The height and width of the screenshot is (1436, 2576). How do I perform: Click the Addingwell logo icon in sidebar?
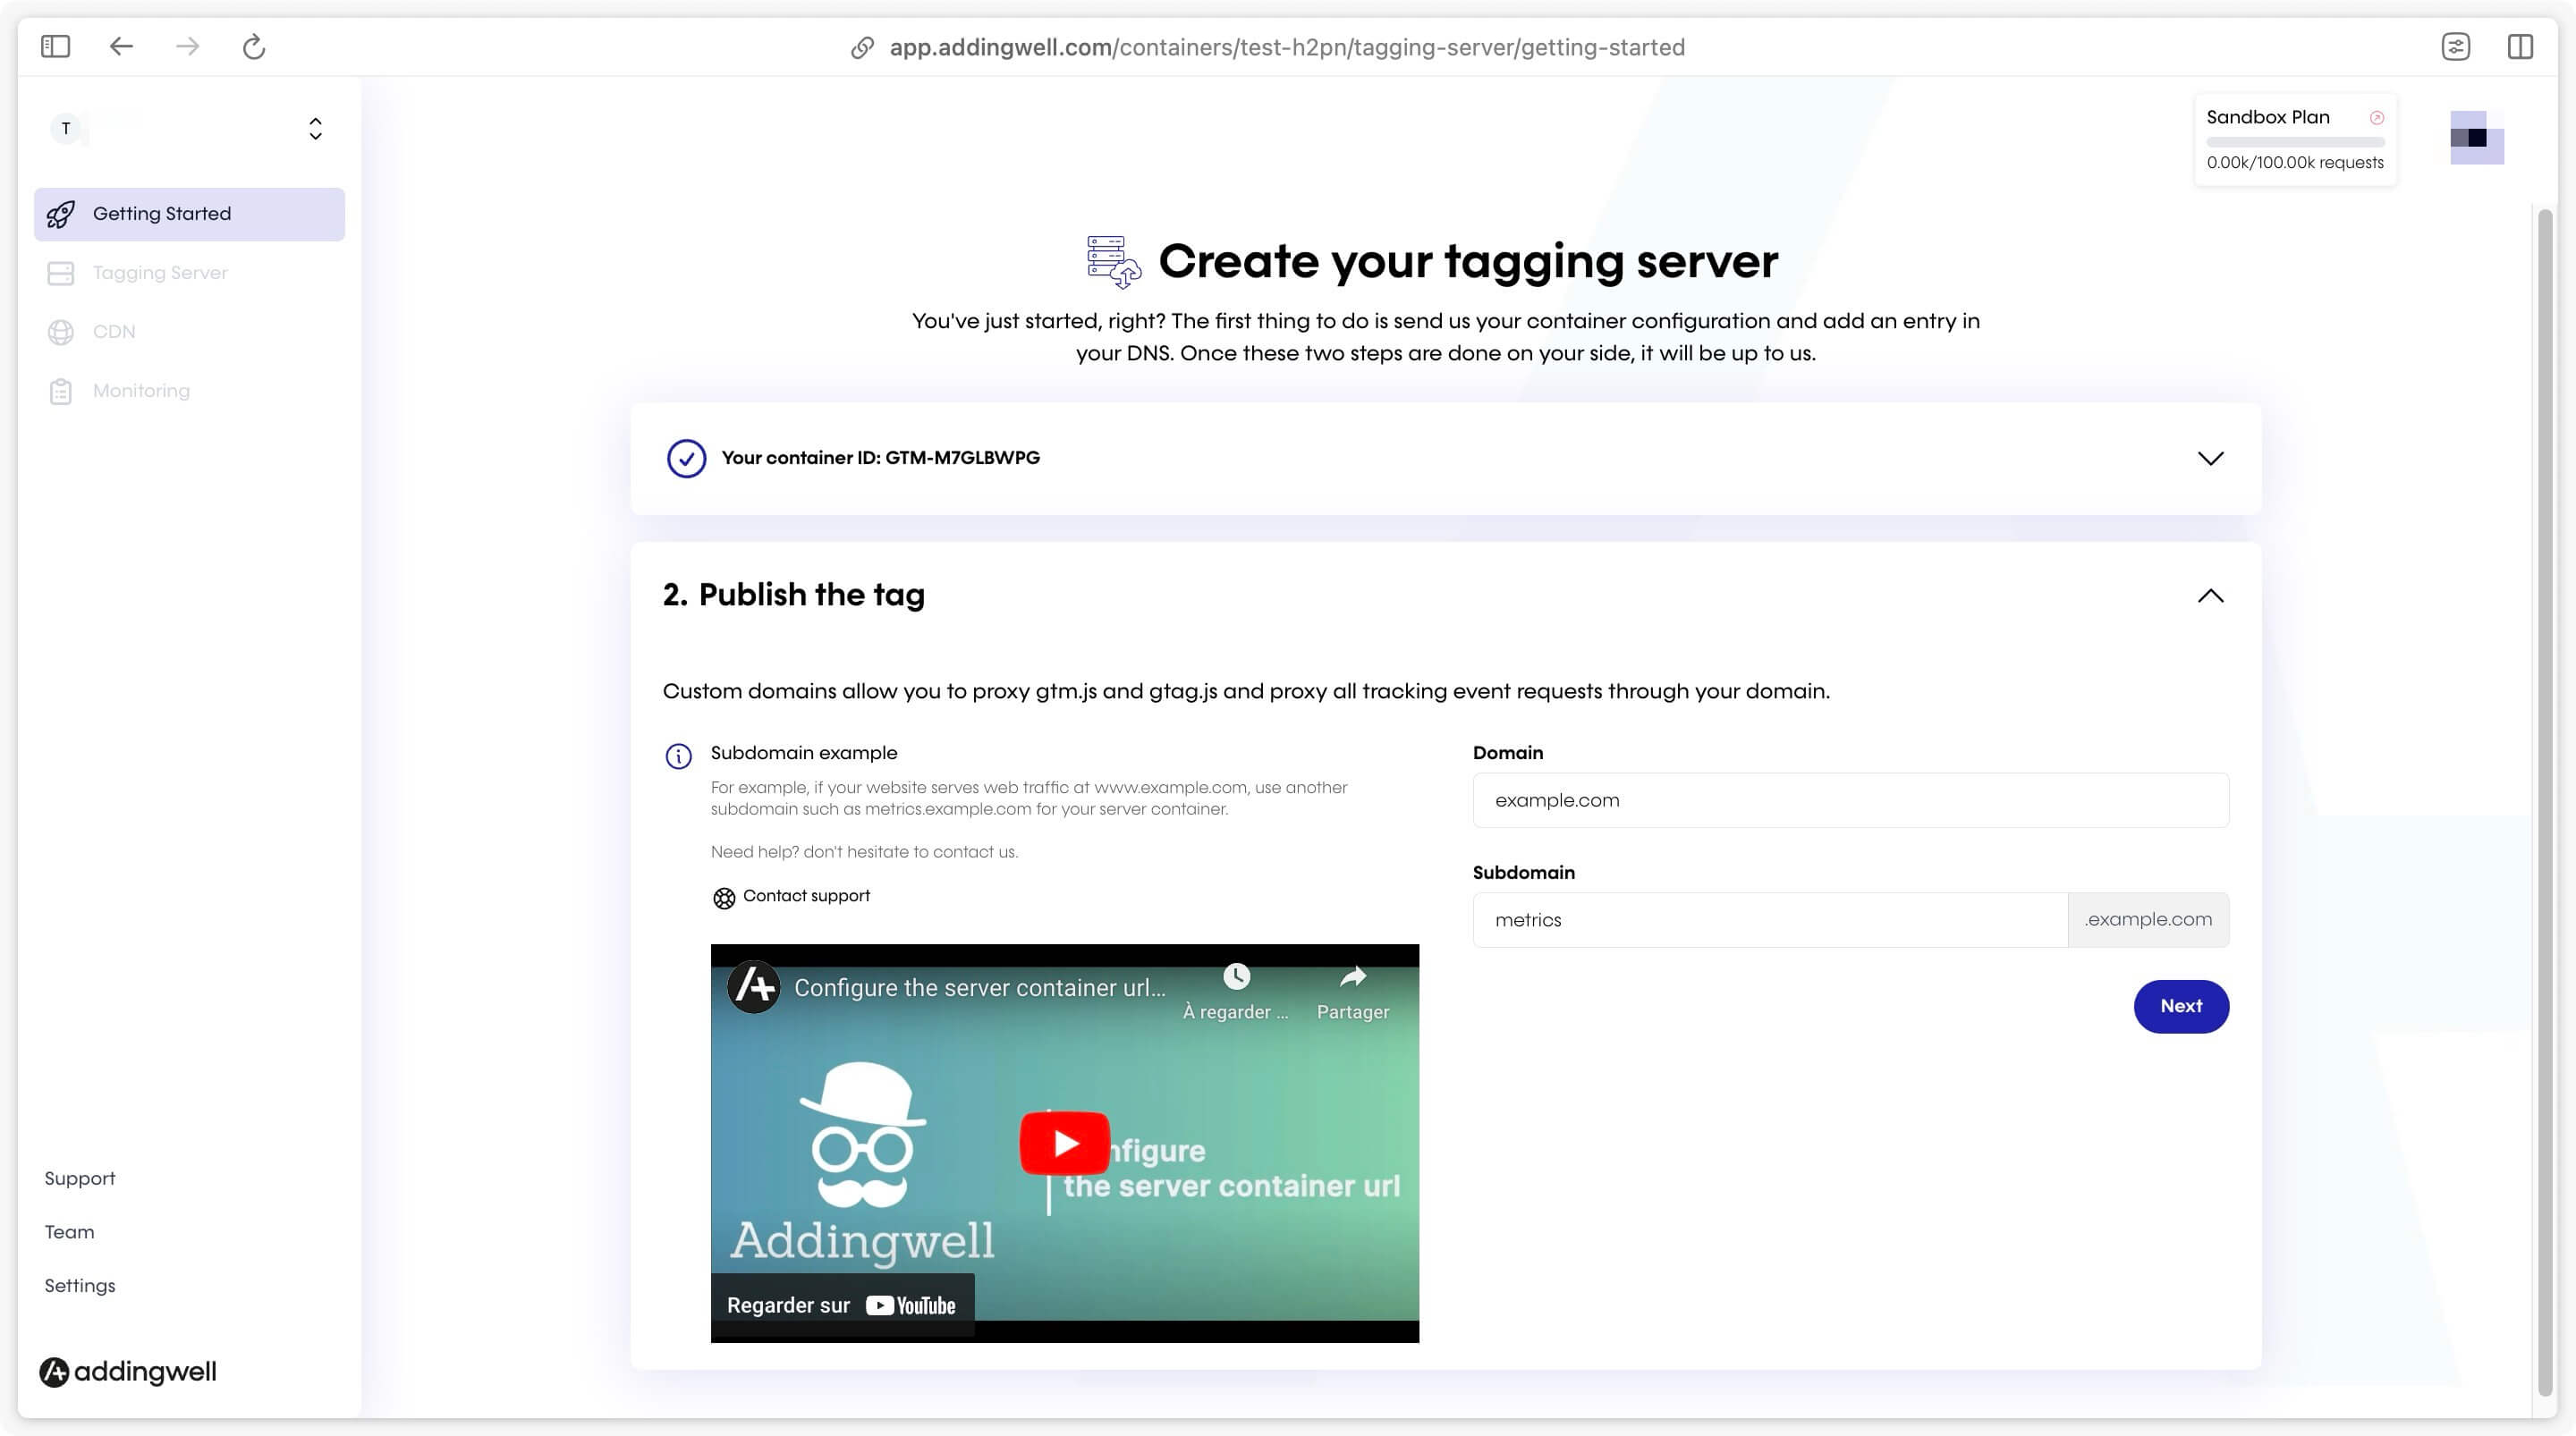55,1371
